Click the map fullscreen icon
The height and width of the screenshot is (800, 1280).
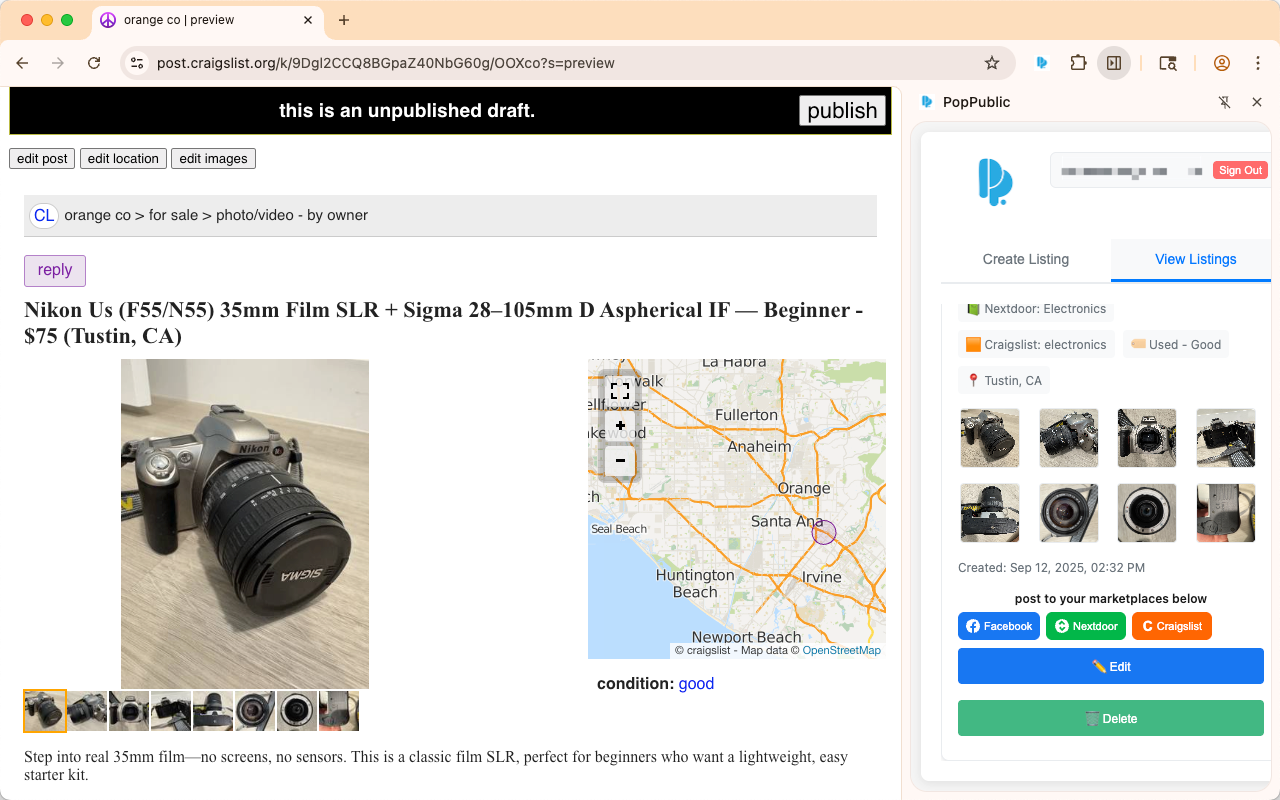pos(620,391)
